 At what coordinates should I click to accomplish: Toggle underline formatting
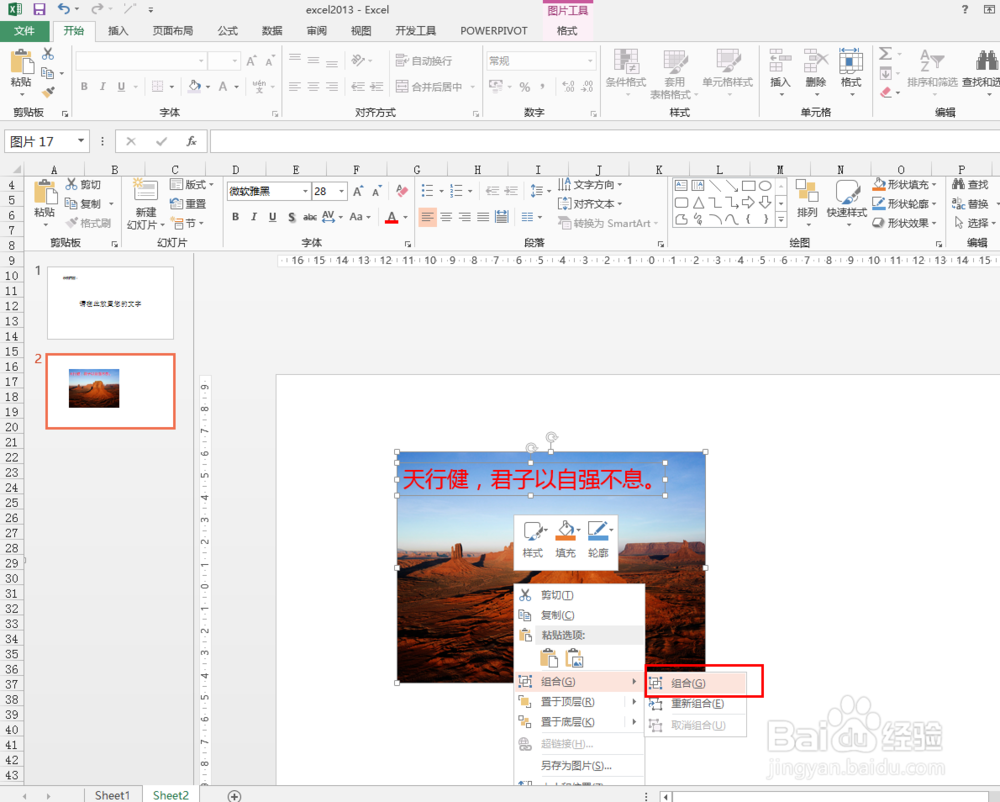tap(270, 216)
